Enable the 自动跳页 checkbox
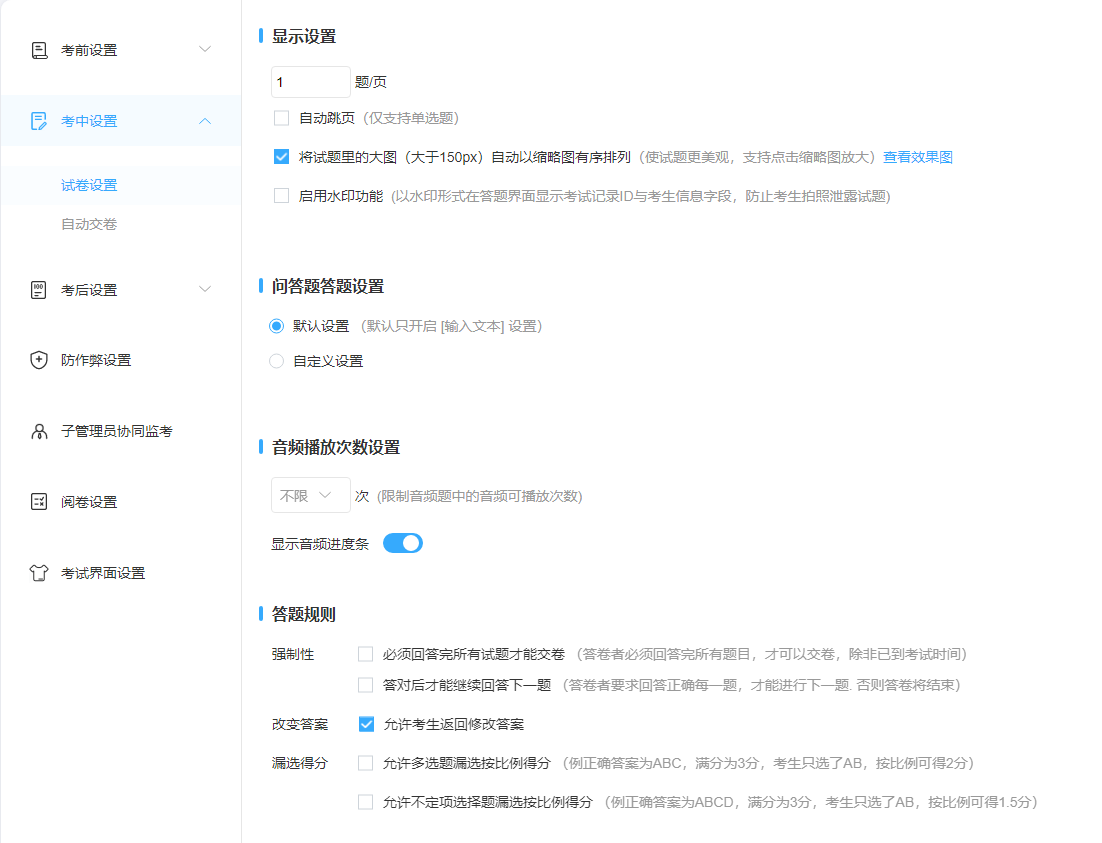Viewport: 1102px width, 843px height. 281,118
